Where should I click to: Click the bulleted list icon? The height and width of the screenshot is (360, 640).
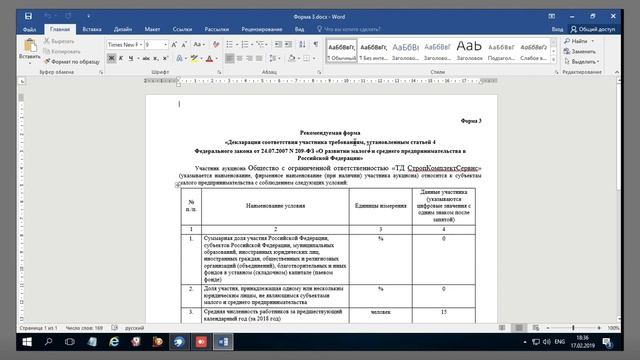230,44
